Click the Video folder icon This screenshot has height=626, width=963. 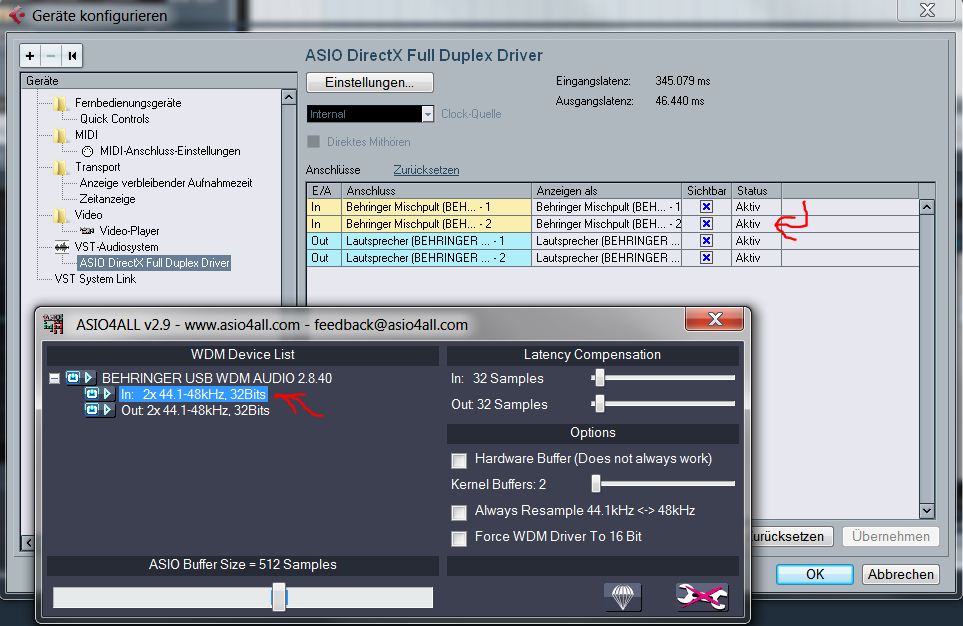point(60,215)
